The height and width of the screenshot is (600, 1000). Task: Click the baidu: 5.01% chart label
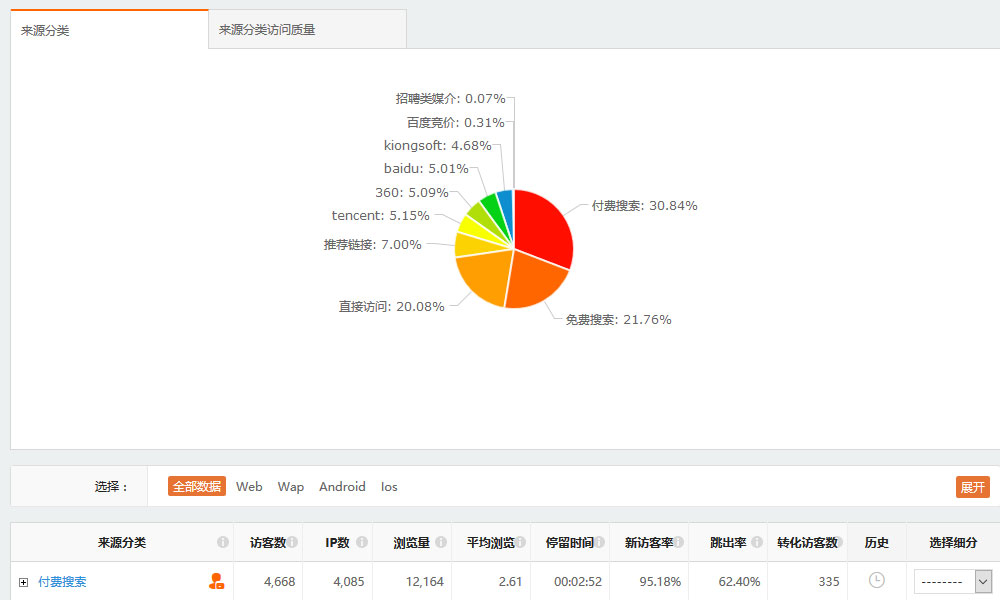coord(426,168)
